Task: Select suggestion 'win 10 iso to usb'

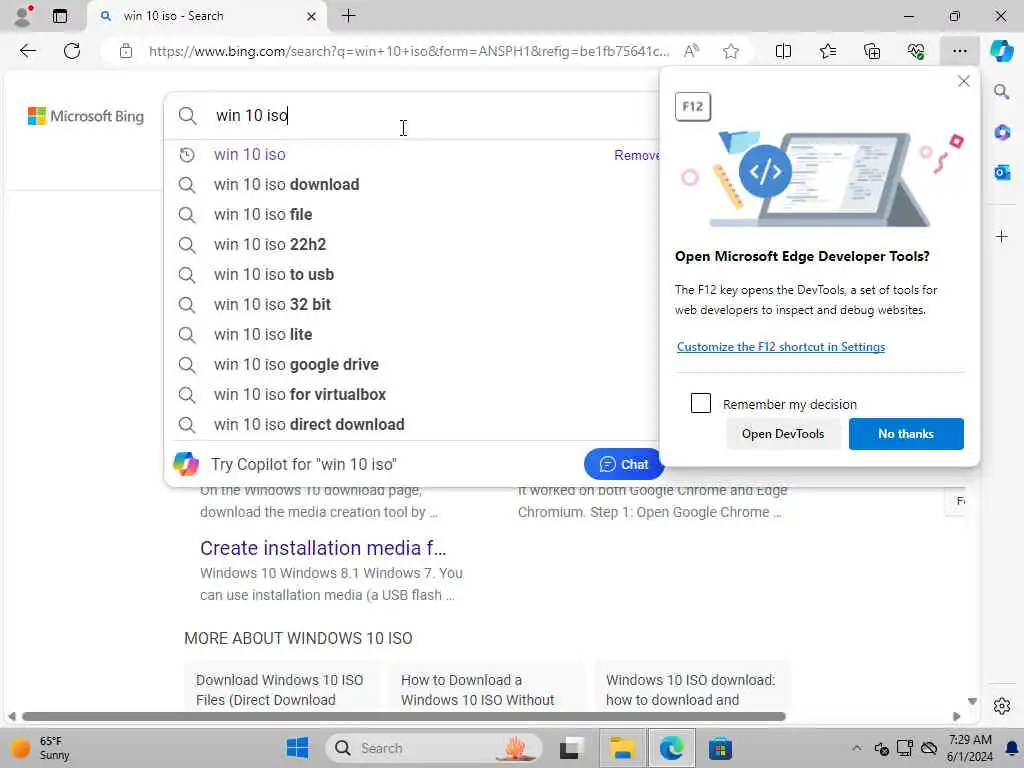Action: tap(411, 275)
